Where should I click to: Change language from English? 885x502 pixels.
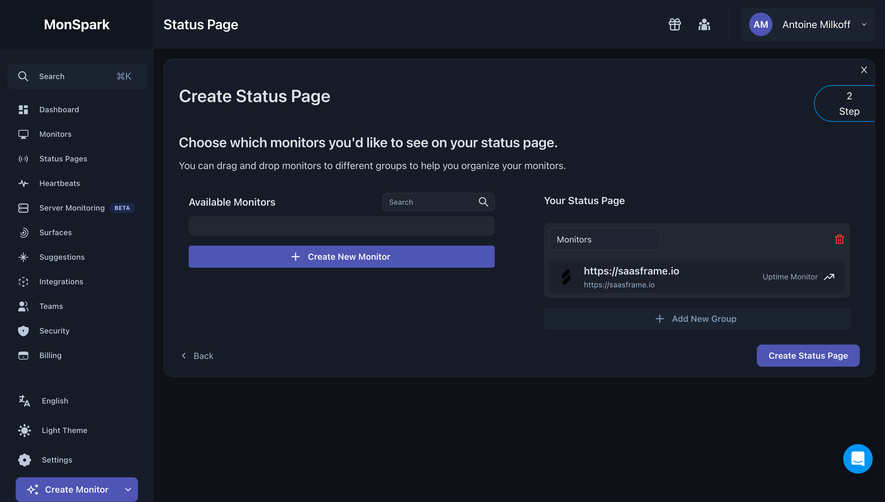[55, 401]
